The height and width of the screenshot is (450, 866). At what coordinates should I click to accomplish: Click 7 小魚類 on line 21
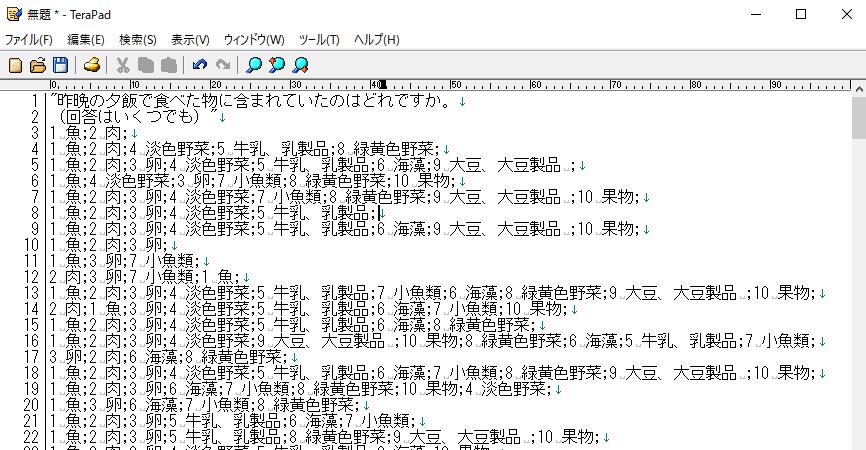(x=377, y=421)
